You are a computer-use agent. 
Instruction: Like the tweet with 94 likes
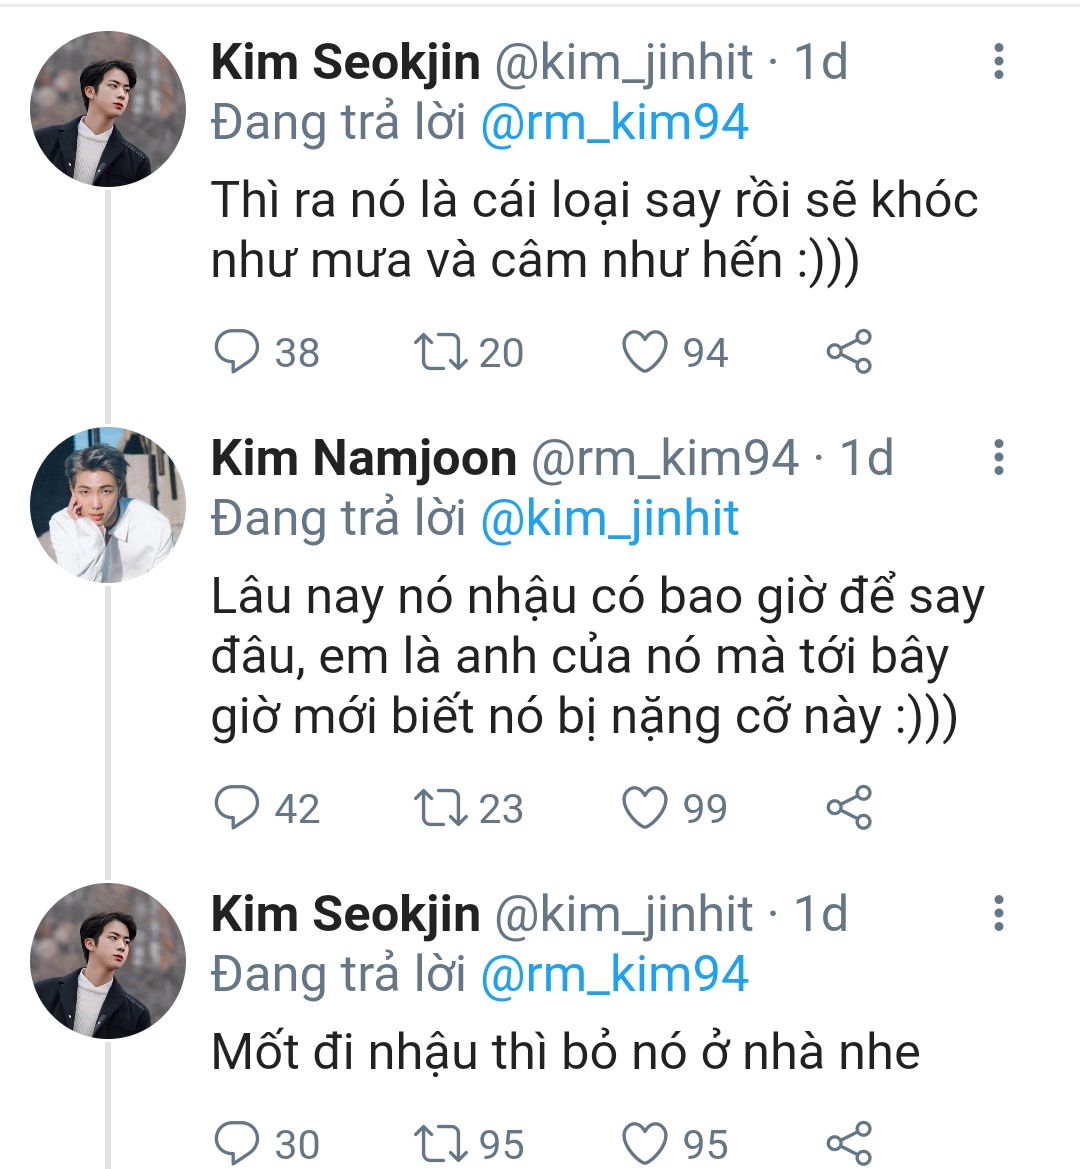pos(645,352)
